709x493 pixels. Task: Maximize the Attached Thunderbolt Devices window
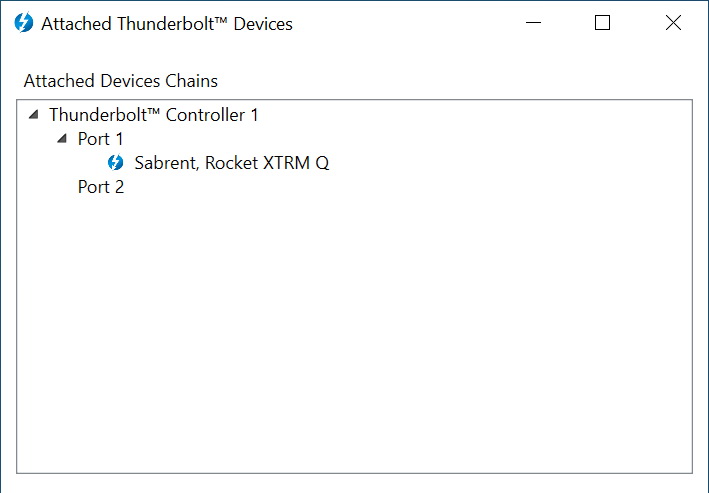(x=602, y=23)
